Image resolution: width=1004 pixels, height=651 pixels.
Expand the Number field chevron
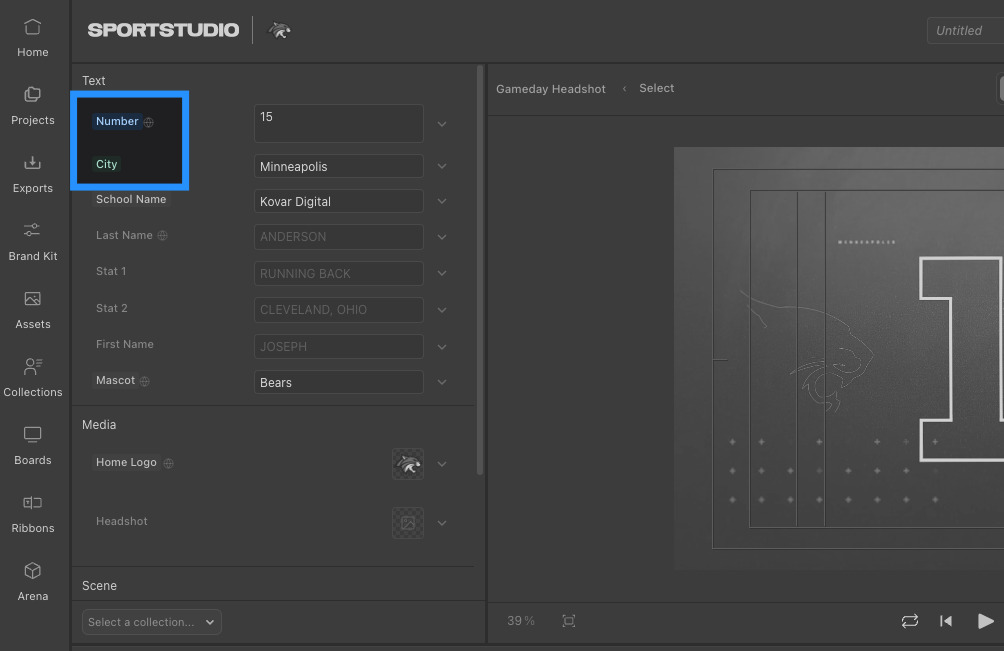tap(442, 124)
